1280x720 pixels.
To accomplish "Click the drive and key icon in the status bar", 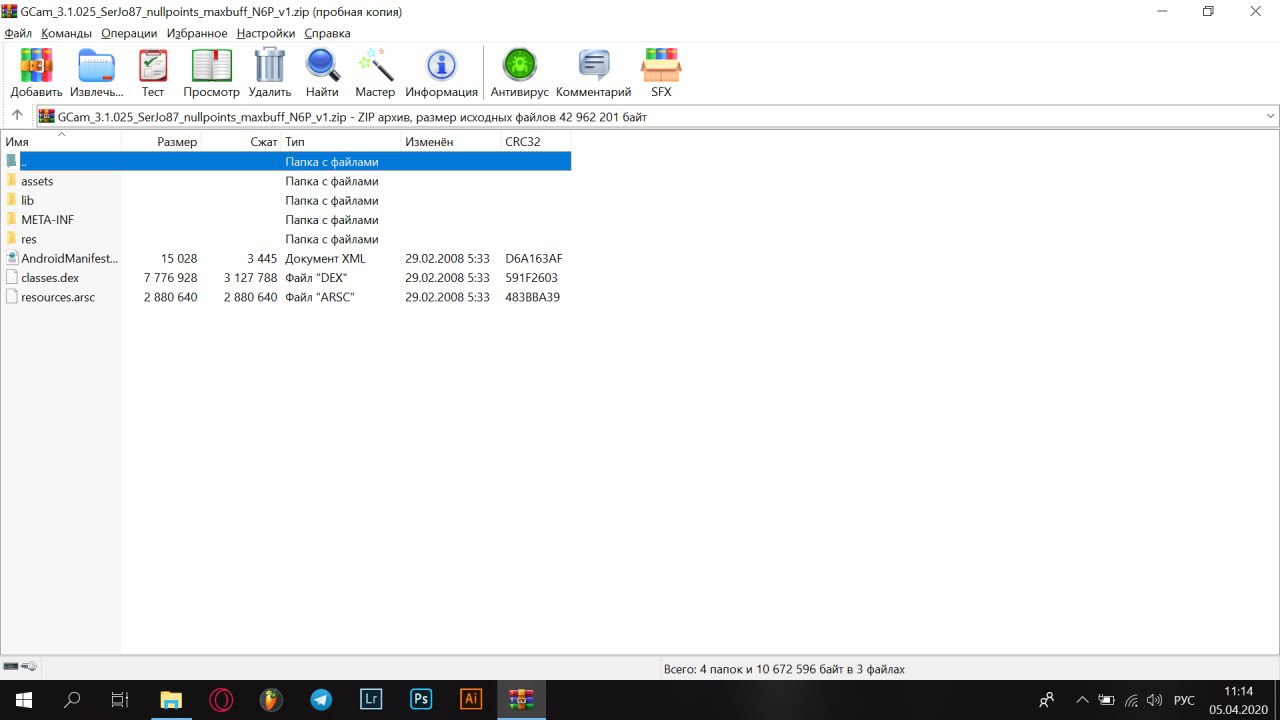I will click(20, 667).
